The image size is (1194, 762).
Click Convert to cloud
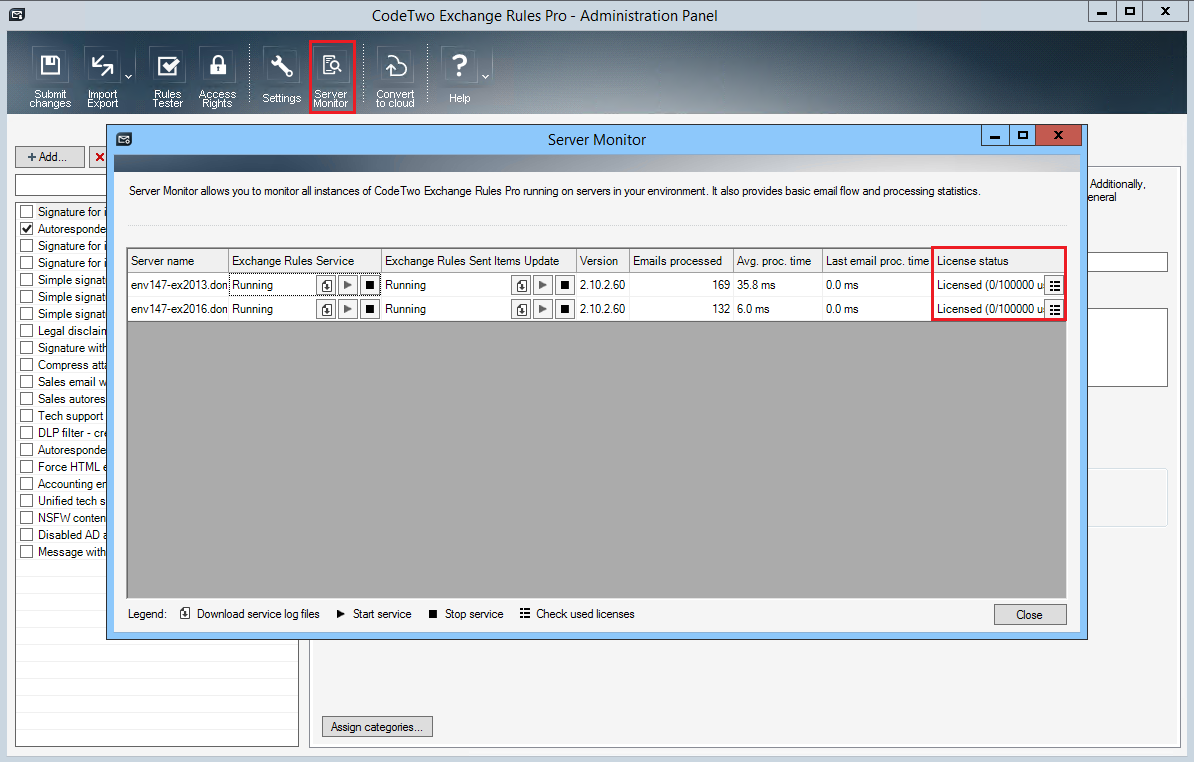coord(395,75)
